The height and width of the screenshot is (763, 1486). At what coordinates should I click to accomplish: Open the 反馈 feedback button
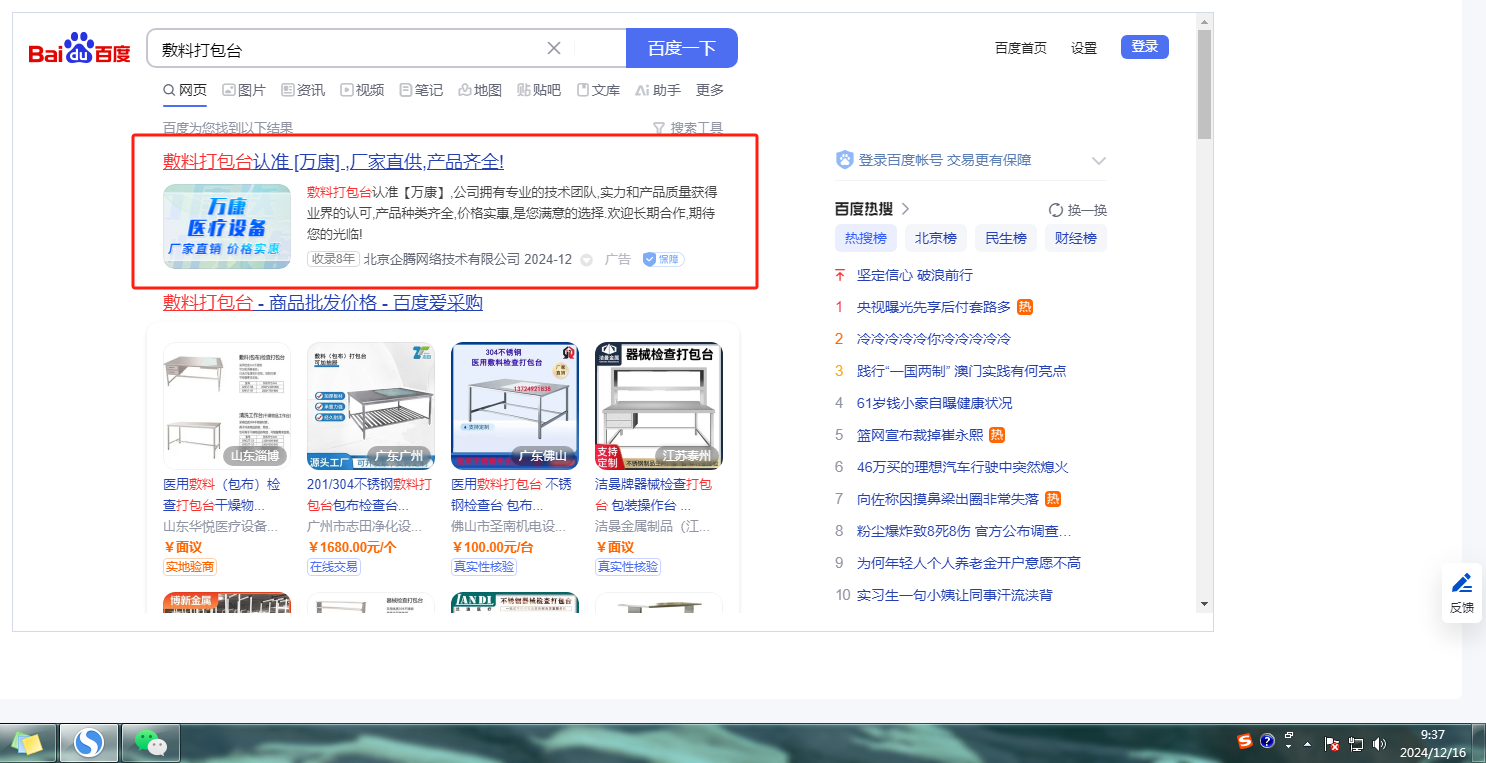pyautogui.click(x=1461, y=593)
